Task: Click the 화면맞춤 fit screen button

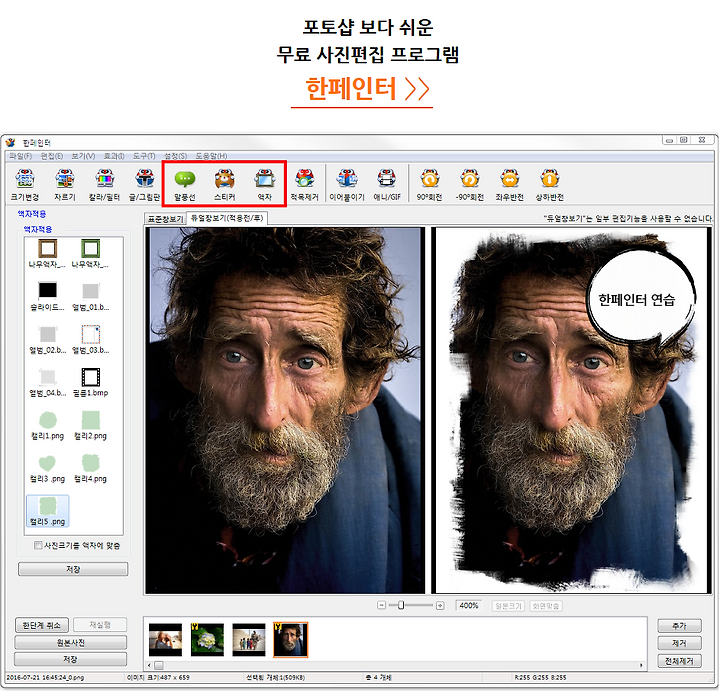Action: (x=546, y=606)
